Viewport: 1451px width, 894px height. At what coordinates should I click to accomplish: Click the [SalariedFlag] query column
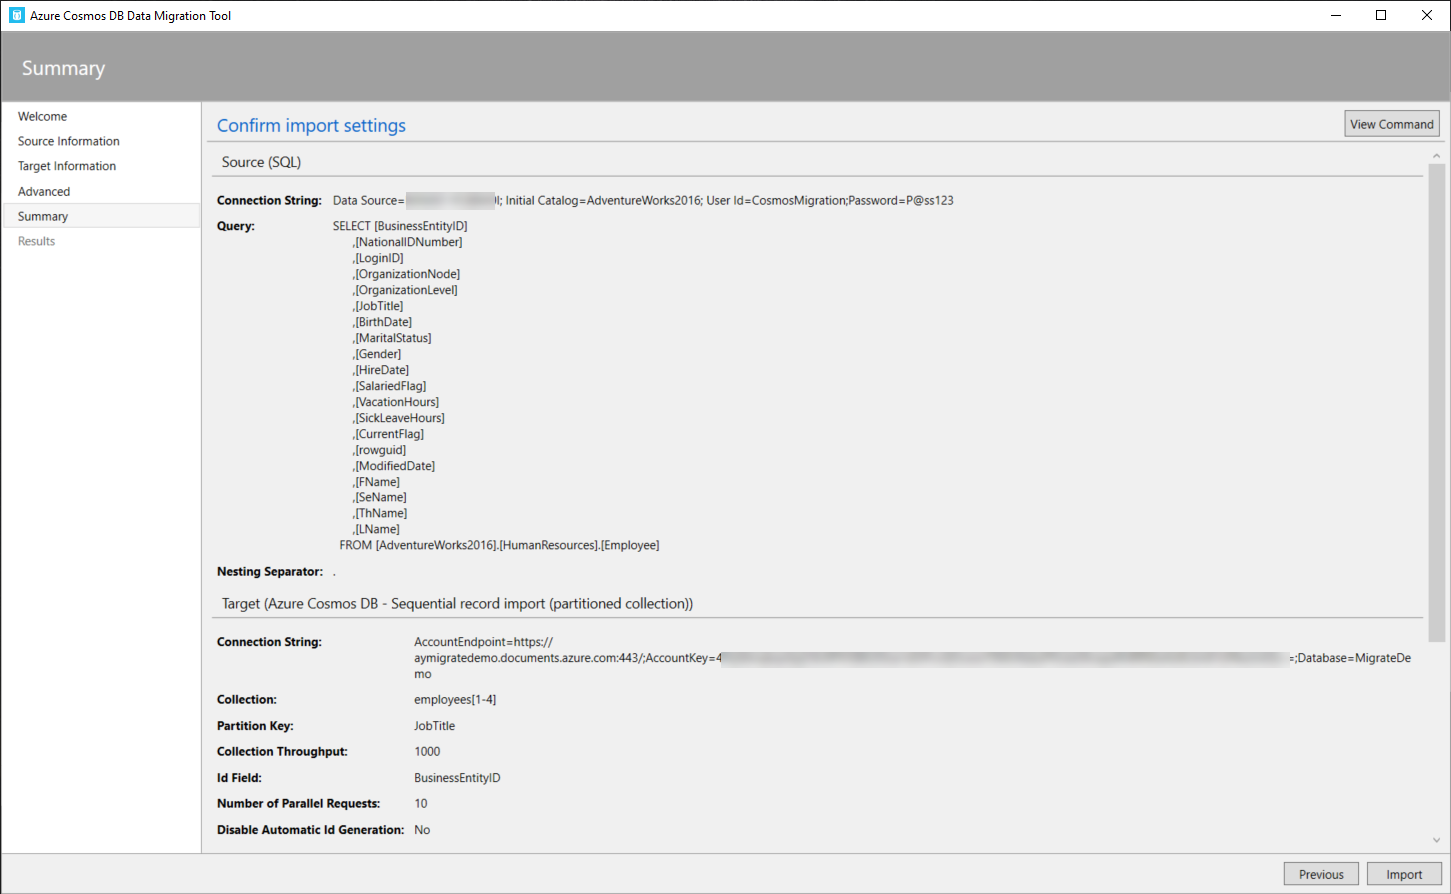(389, 386)
